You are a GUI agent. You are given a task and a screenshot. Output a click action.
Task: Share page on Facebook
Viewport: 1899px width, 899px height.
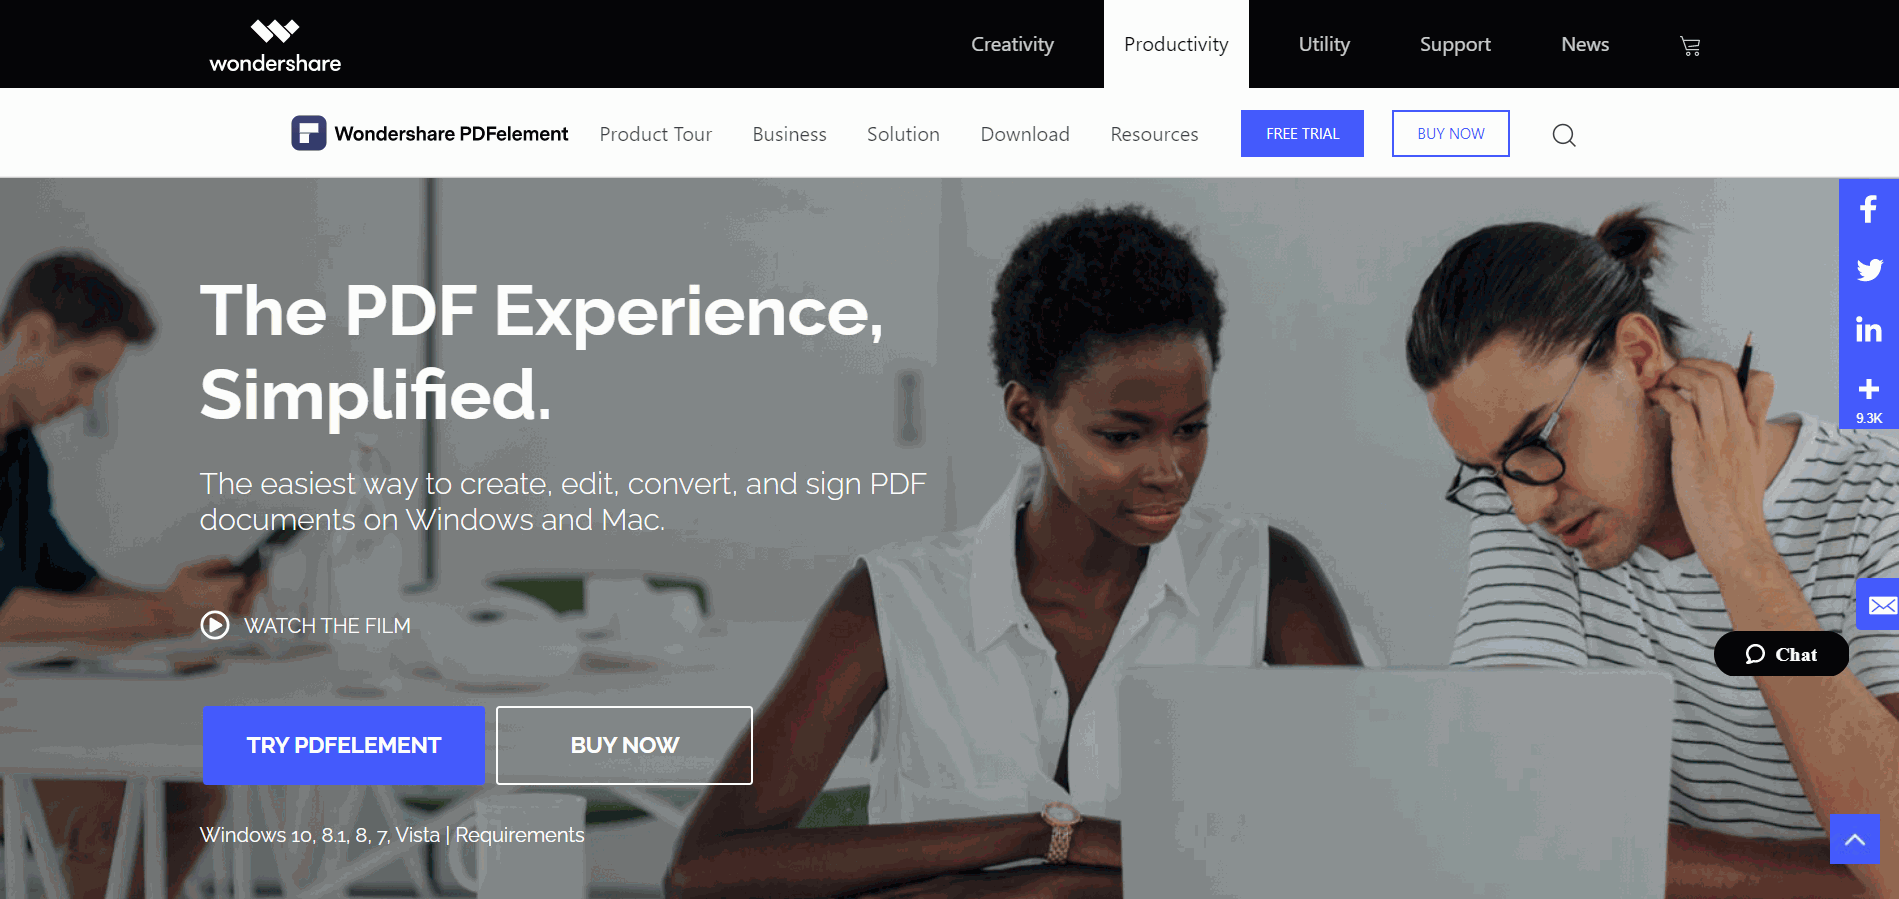pos(1868,209)
